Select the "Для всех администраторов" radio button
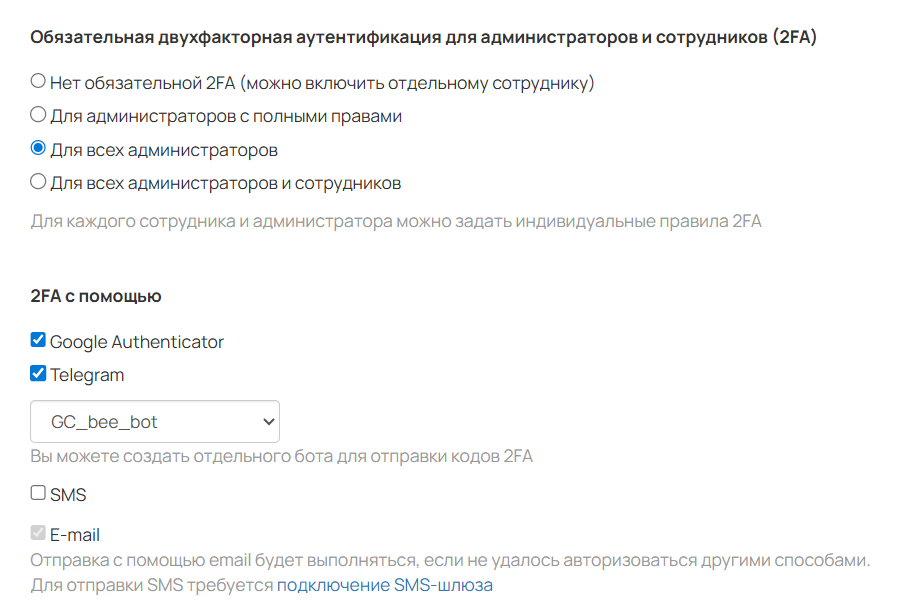The image size is (907, 607). (38, 148)
